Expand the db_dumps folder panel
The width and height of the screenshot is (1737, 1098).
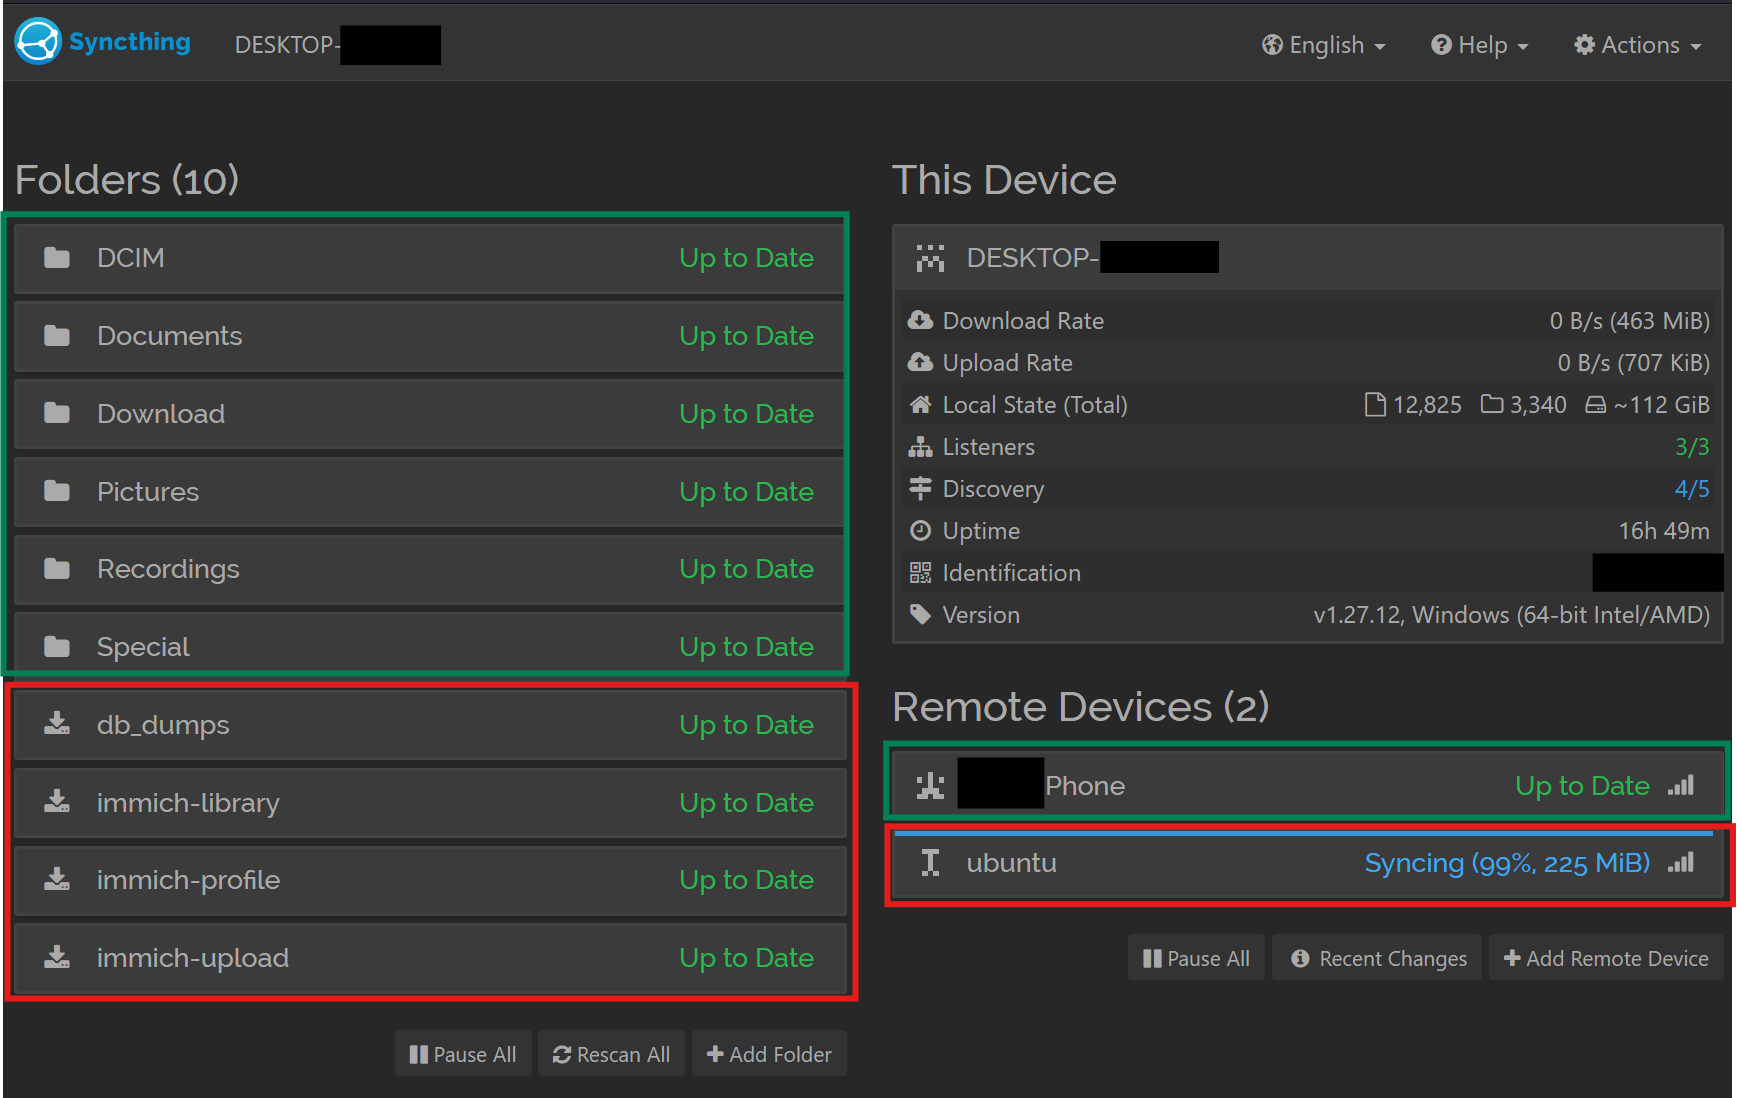click(430, 724)
